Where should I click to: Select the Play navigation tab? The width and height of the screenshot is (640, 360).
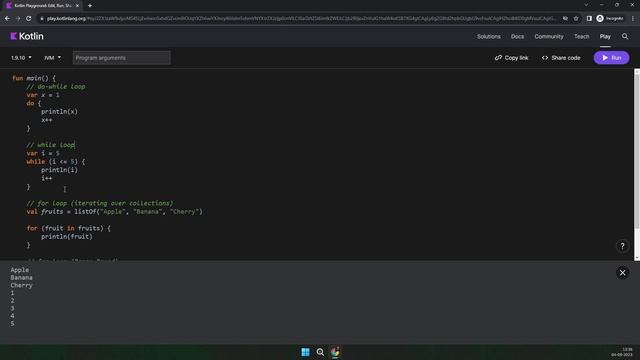coord(605,36)
